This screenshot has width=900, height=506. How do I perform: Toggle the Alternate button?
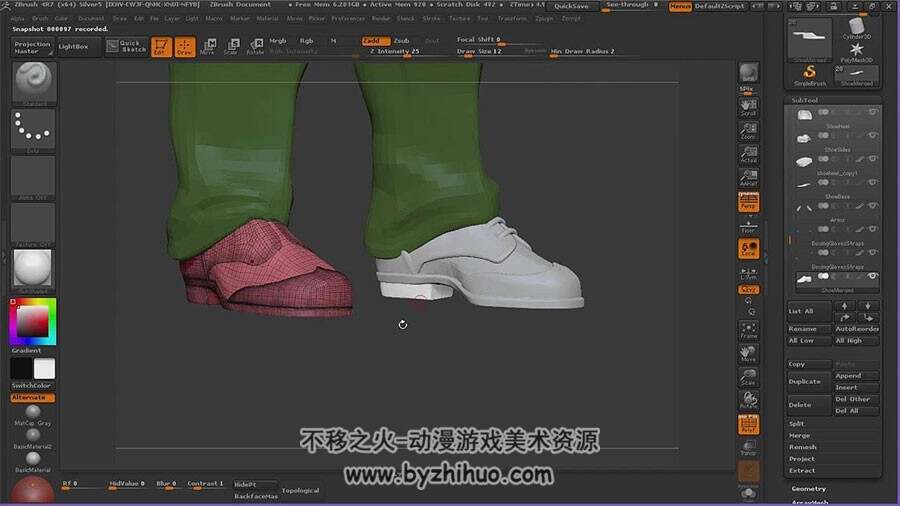coord(32,398)
